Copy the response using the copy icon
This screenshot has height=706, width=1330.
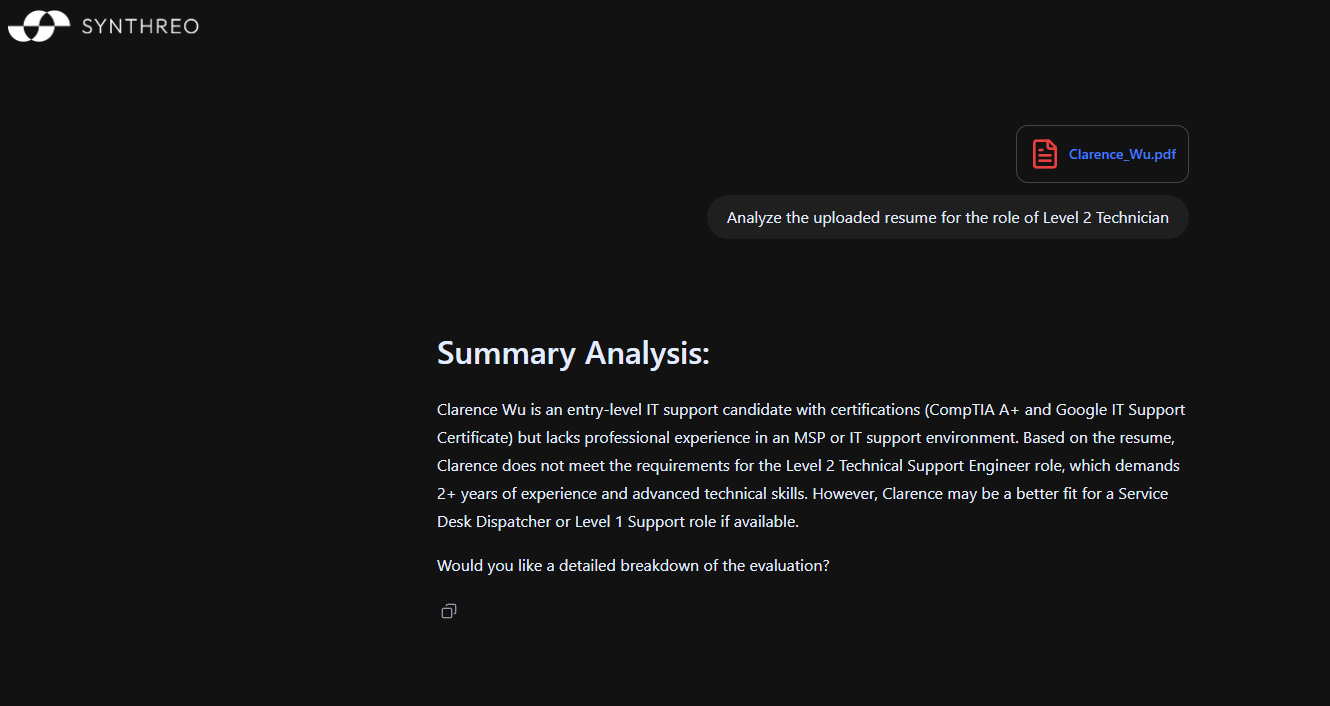449,611
